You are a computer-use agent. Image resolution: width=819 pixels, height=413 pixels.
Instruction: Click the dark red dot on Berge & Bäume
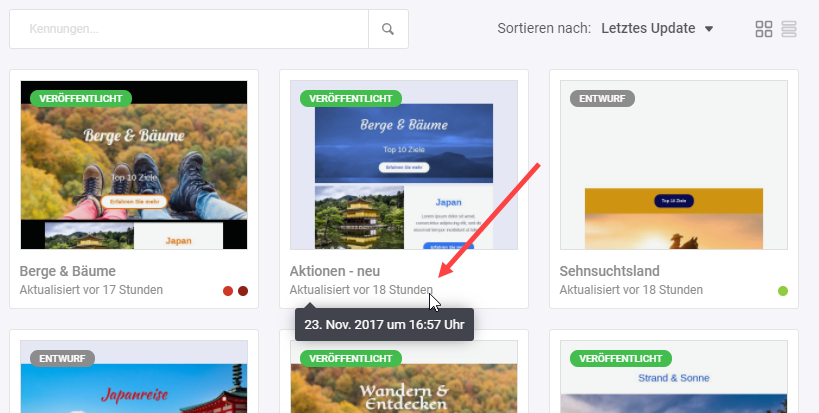pyautogui.click(x=243, y=291)
